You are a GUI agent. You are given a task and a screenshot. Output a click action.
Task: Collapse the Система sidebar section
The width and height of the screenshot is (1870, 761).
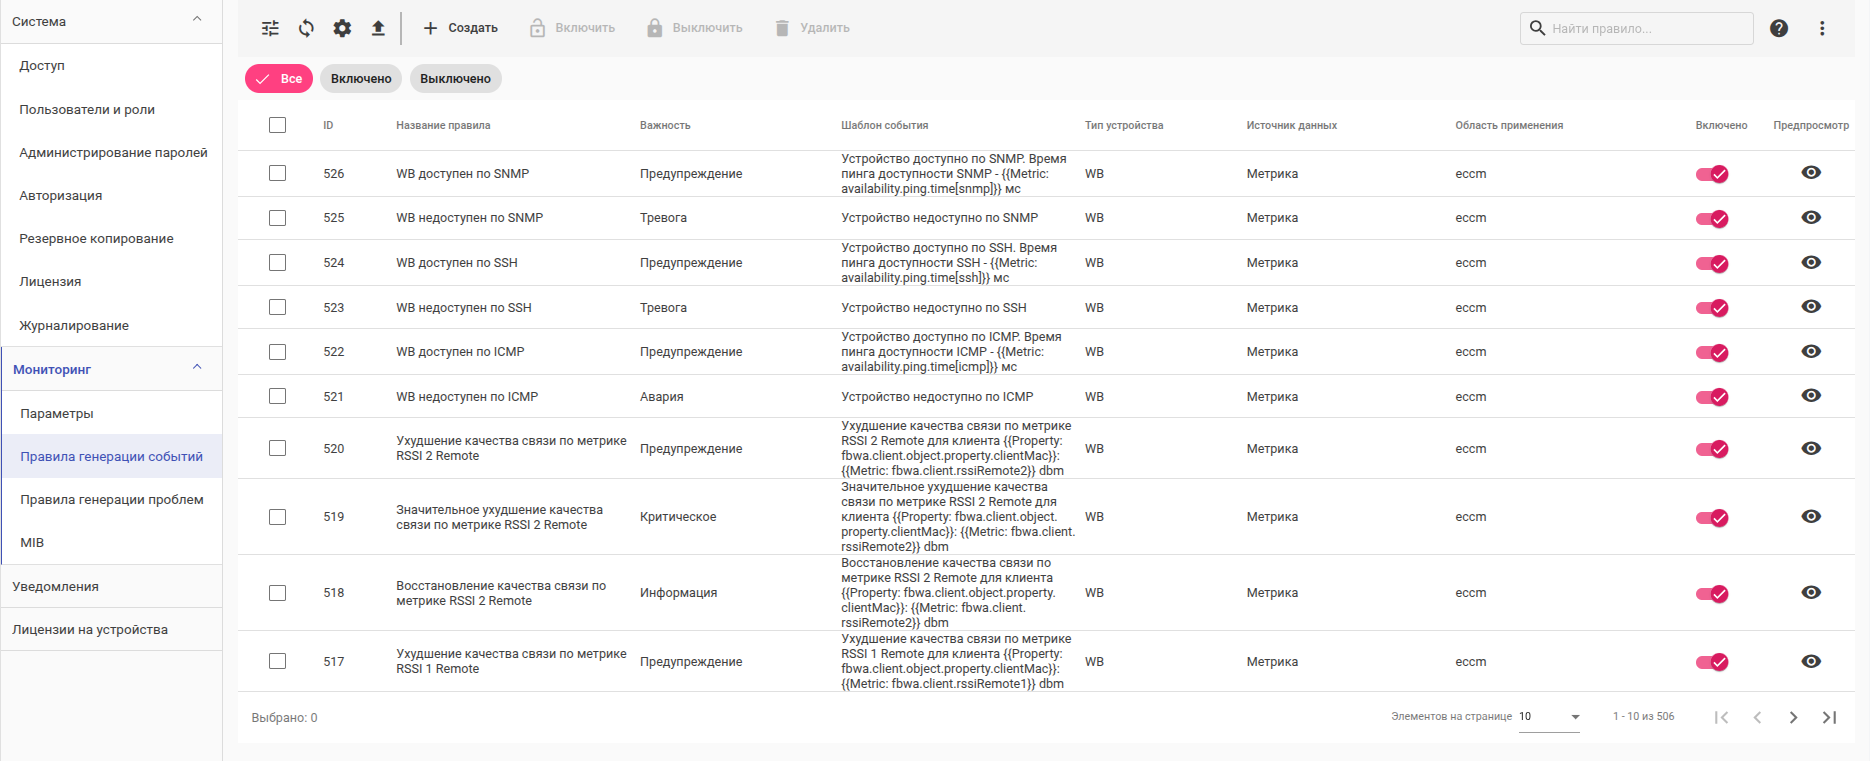pyautogui.click(x=197, y=20)
